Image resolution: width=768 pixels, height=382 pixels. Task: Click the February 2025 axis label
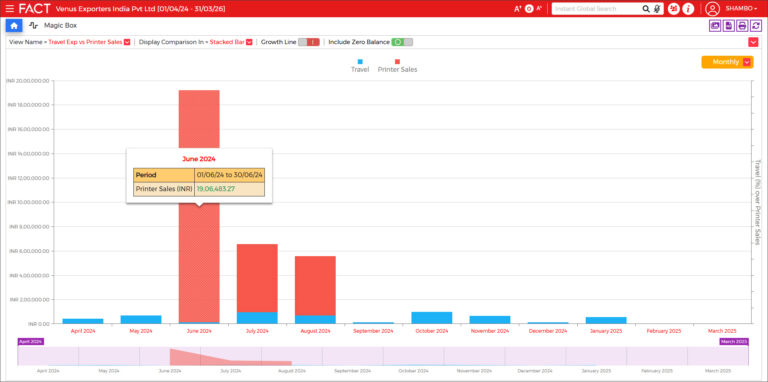coord(664,331)
